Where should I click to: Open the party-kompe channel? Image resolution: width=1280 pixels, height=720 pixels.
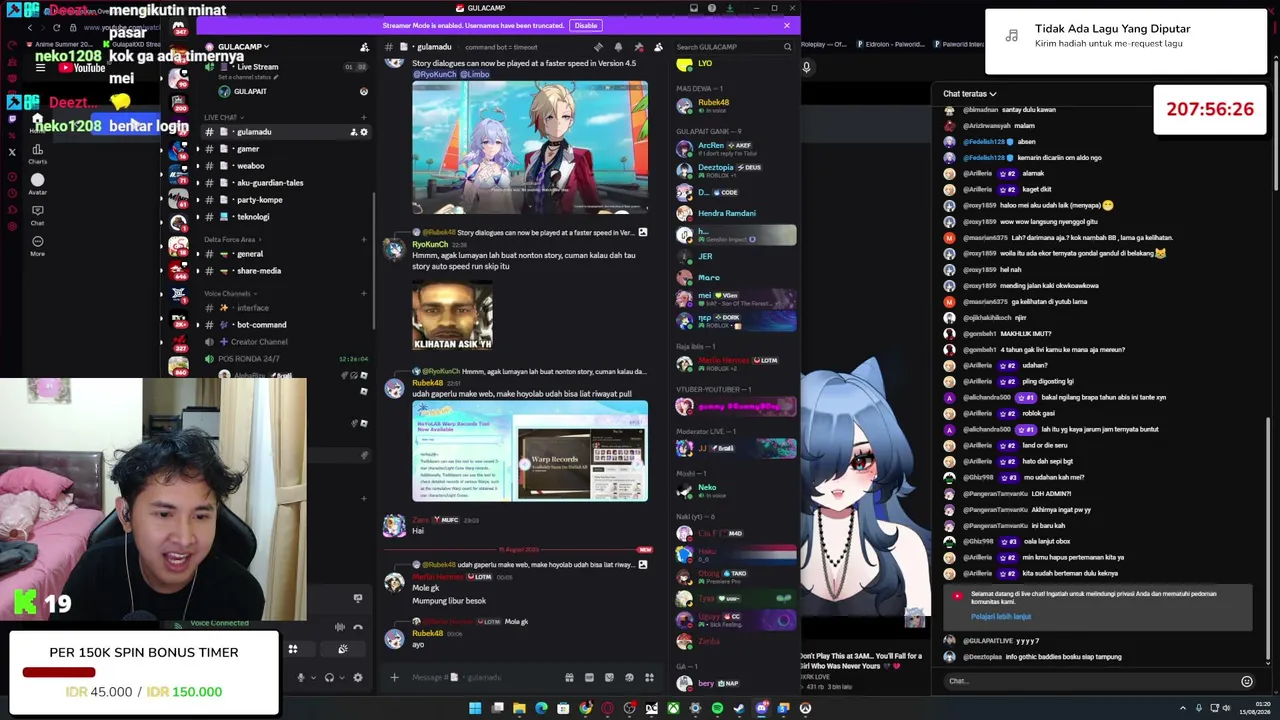pos(287,200)
